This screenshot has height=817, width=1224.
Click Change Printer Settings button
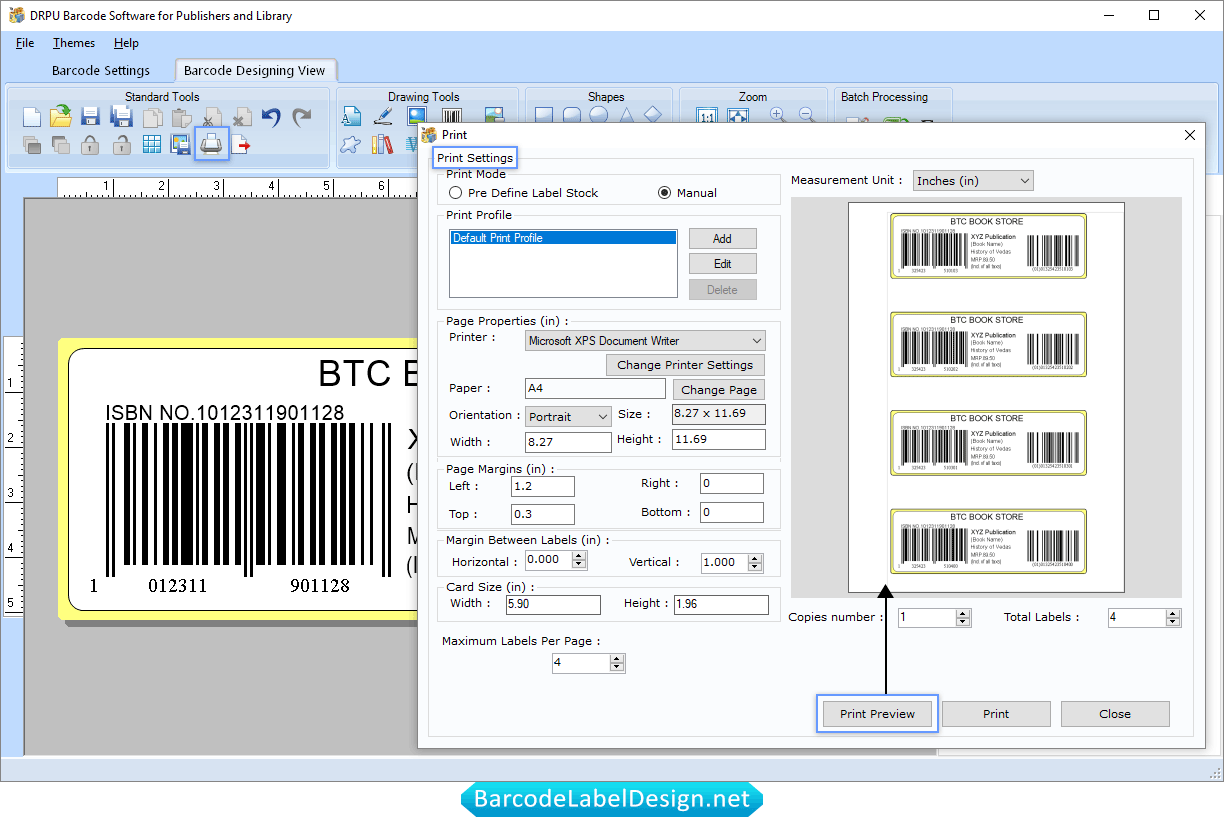point(685,365)
